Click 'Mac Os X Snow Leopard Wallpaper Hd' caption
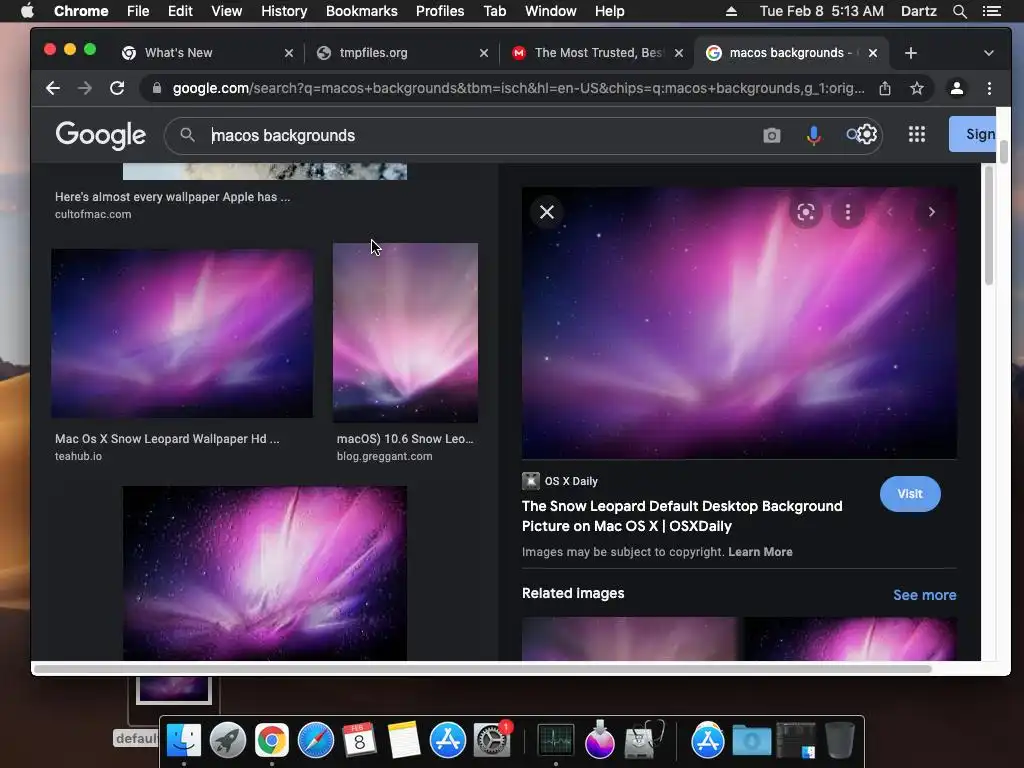The image size is (1024, 768). (x=167, y=439)
